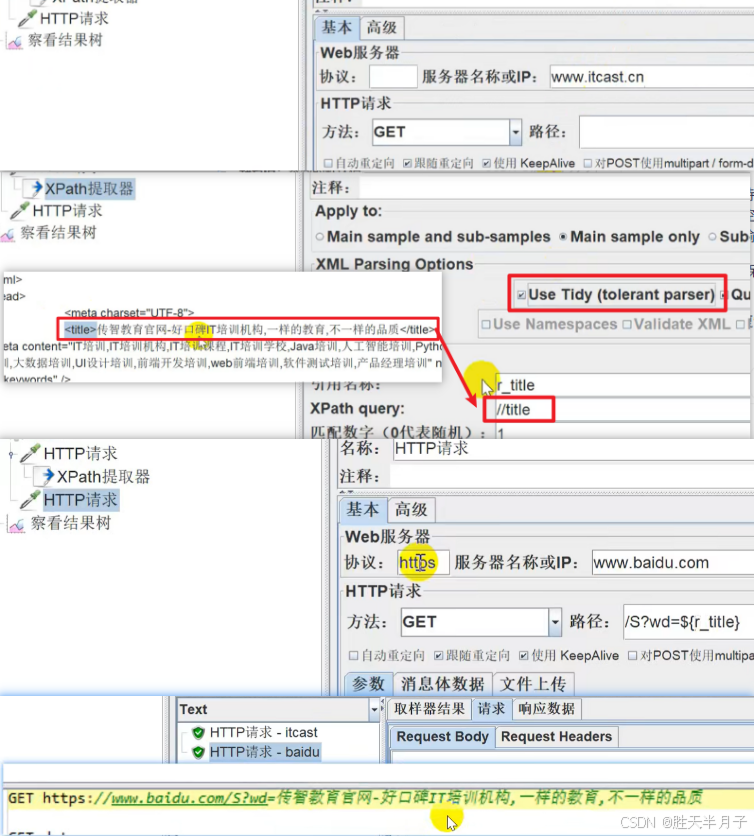754x836 pixels.
Task: Toggle 跟随重定向 in the www.itcast.cn panel
Action: coord(407,163)
